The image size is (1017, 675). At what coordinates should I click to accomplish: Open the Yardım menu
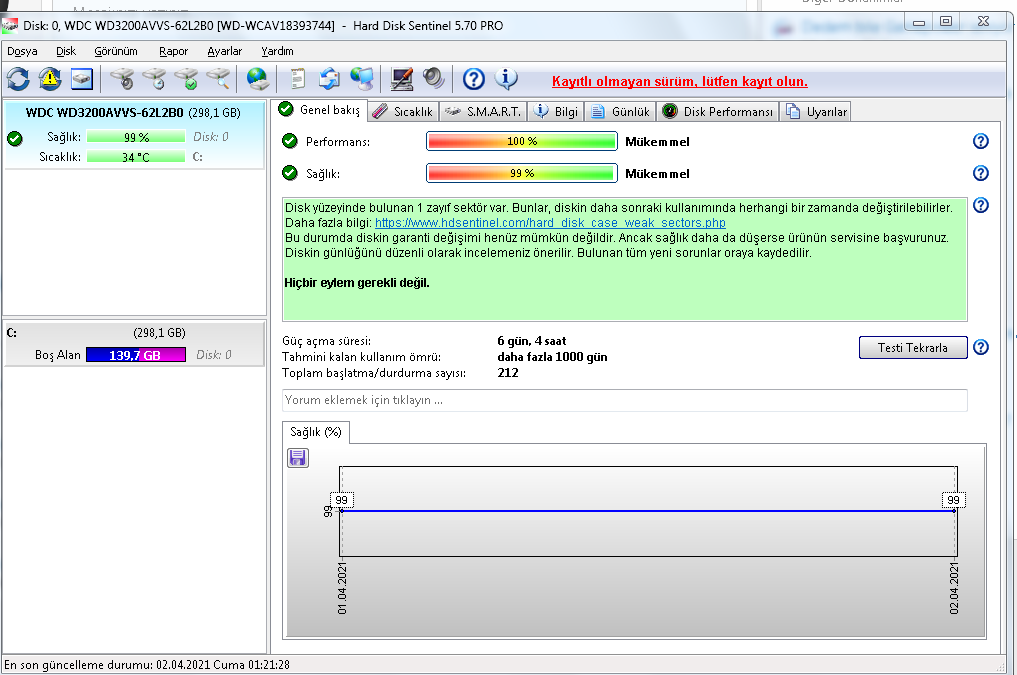pyautogui.click(x=277, y=51)
